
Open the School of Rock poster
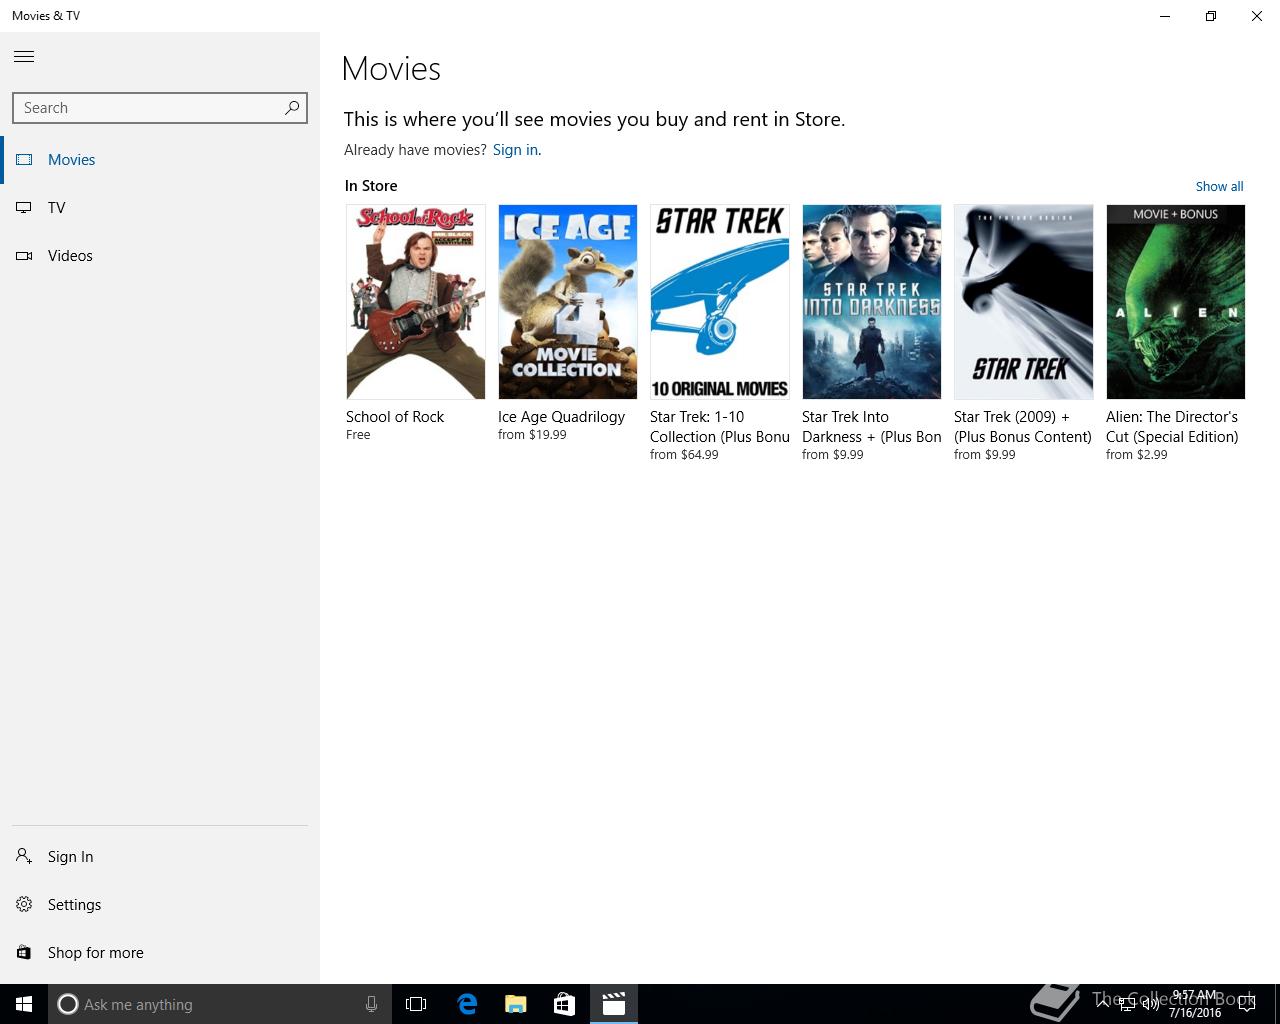click(x=416, y=302)
